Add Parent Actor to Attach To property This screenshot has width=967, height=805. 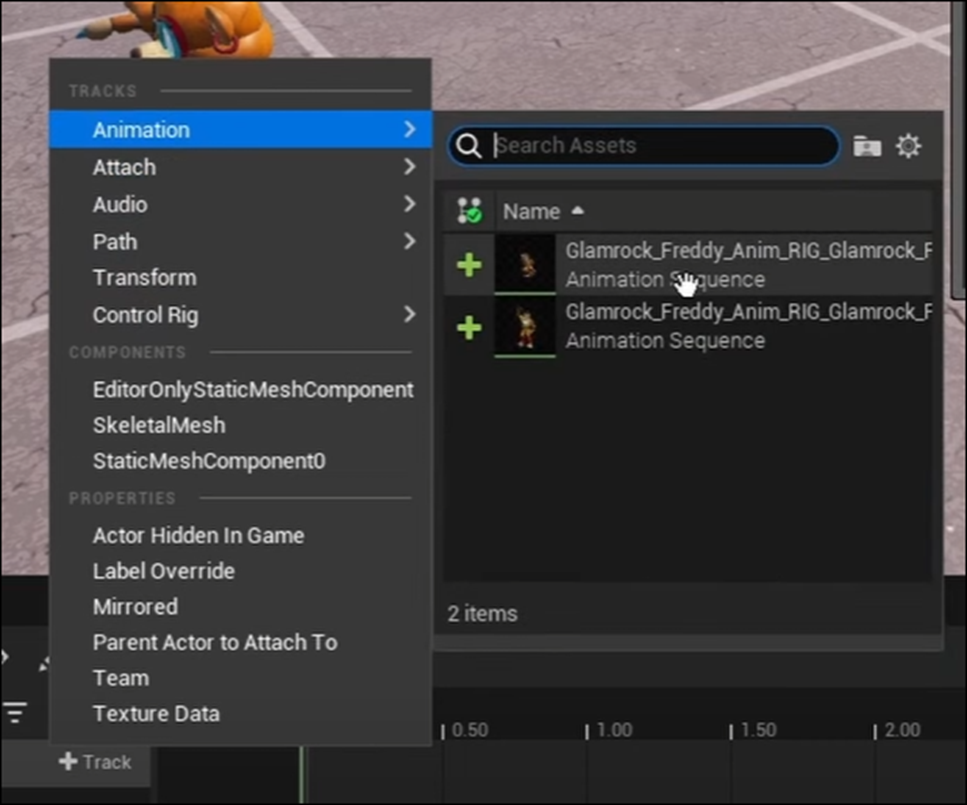click(x=240, y=642)
